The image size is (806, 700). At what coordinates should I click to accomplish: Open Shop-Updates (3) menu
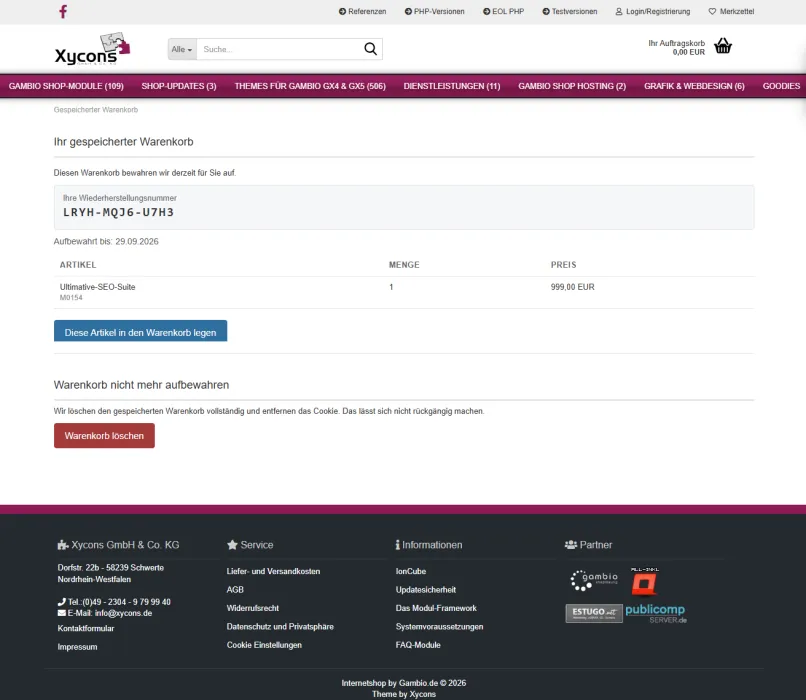click(179, 86)
